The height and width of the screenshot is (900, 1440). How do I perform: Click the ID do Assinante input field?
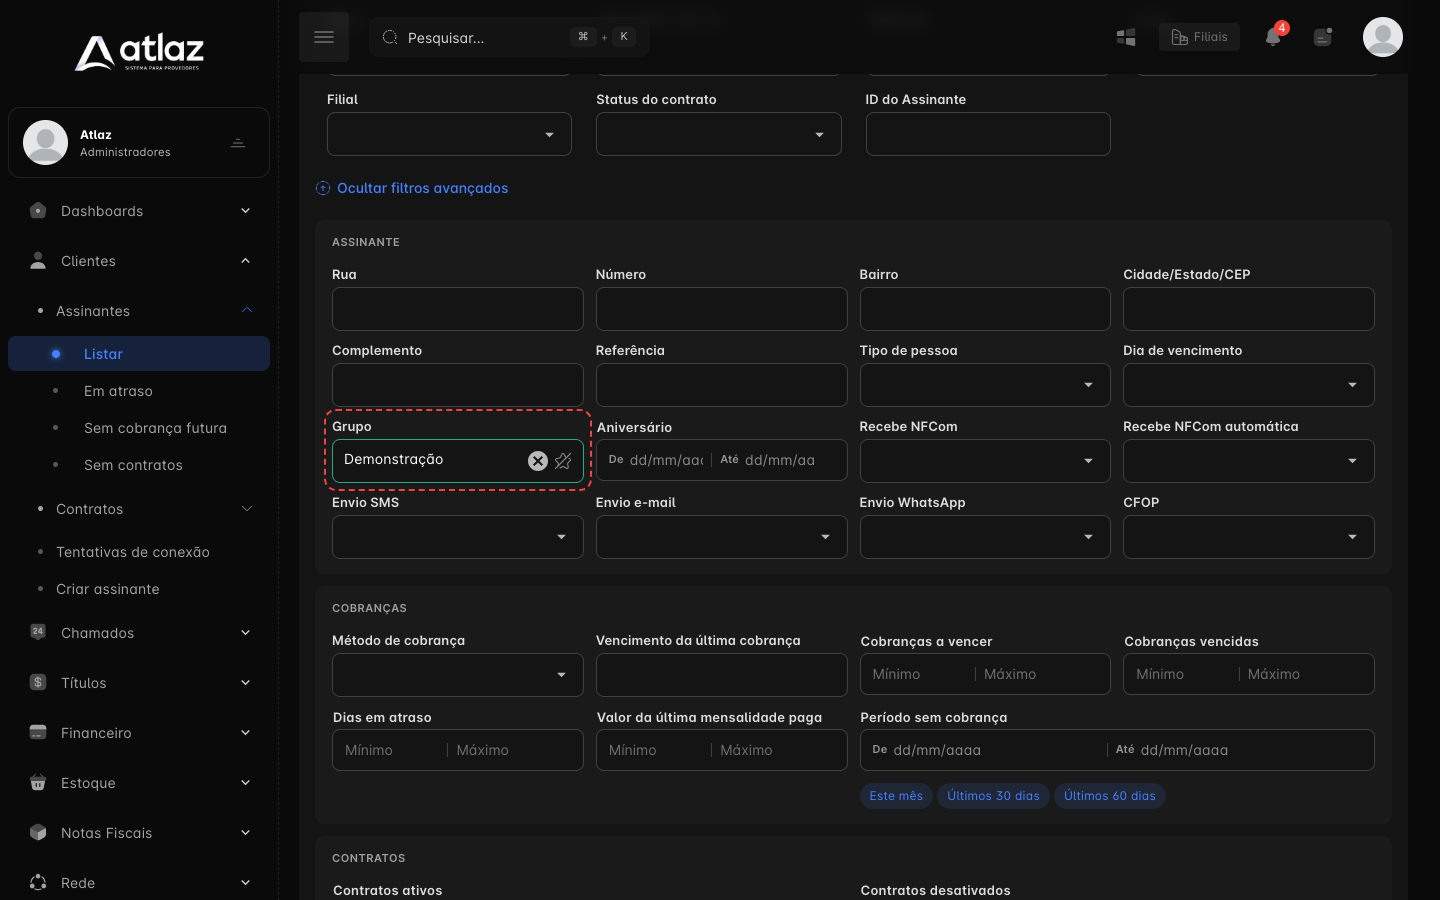[x=988, y=134]
